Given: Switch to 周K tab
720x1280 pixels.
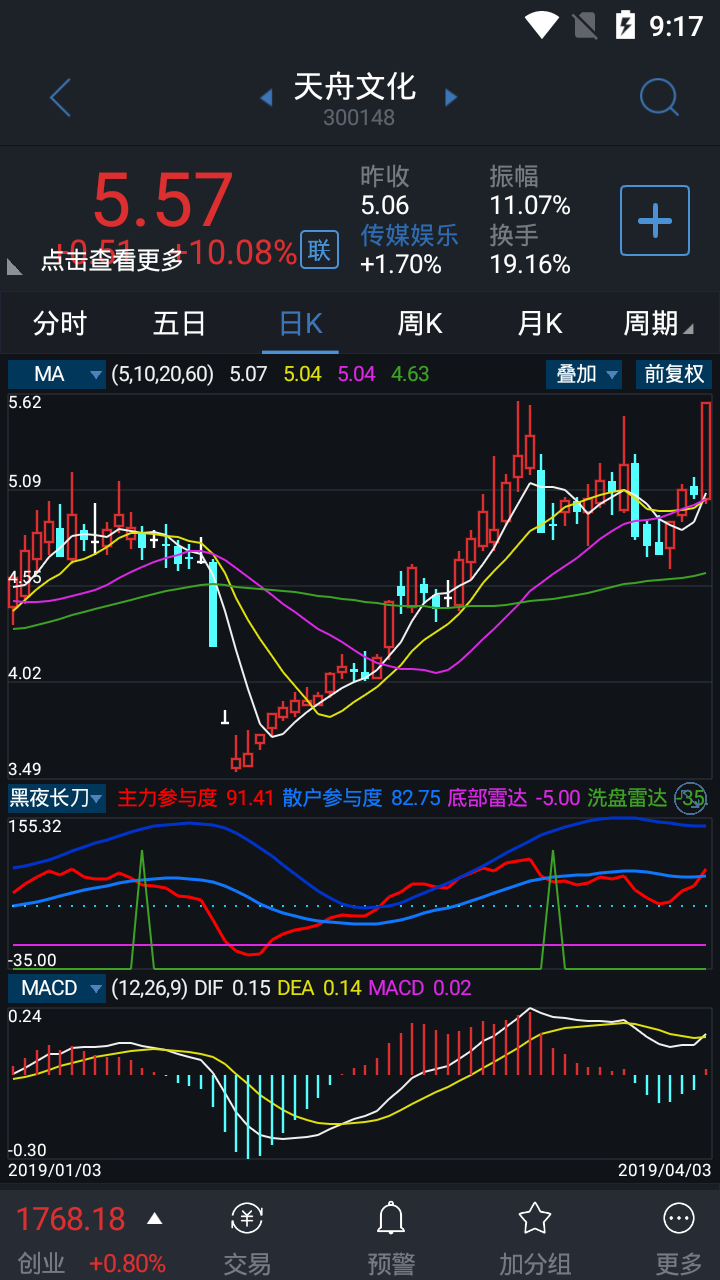Looking at the screenshot, I should coord(420,324).
